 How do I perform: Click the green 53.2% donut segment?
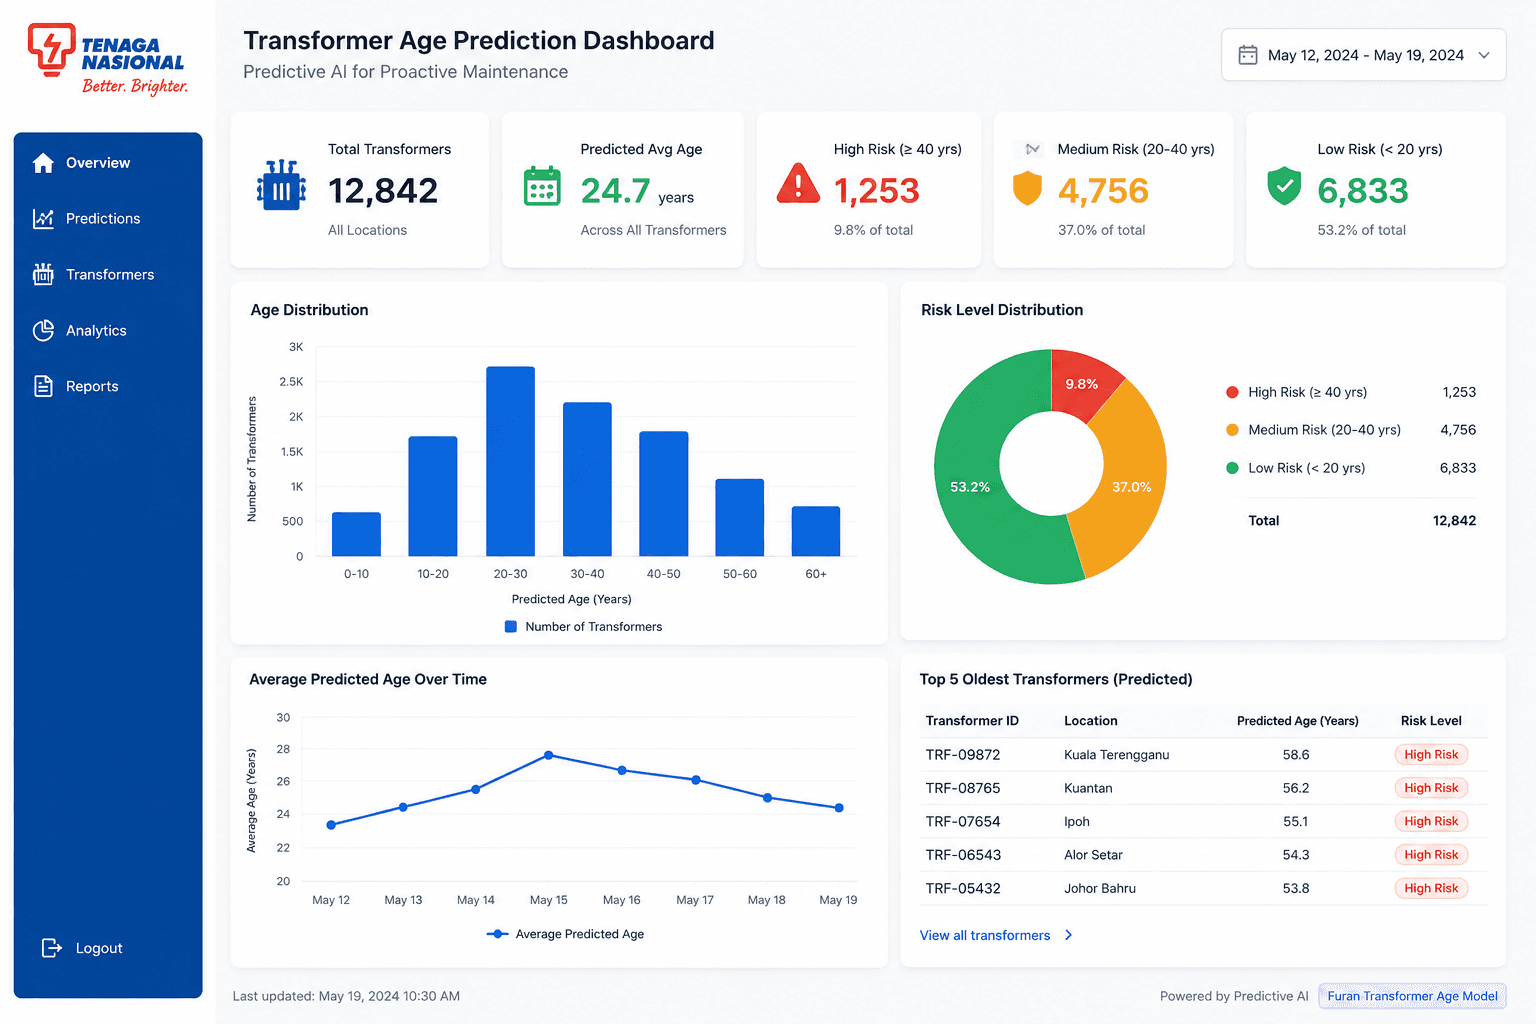(968, 487)
